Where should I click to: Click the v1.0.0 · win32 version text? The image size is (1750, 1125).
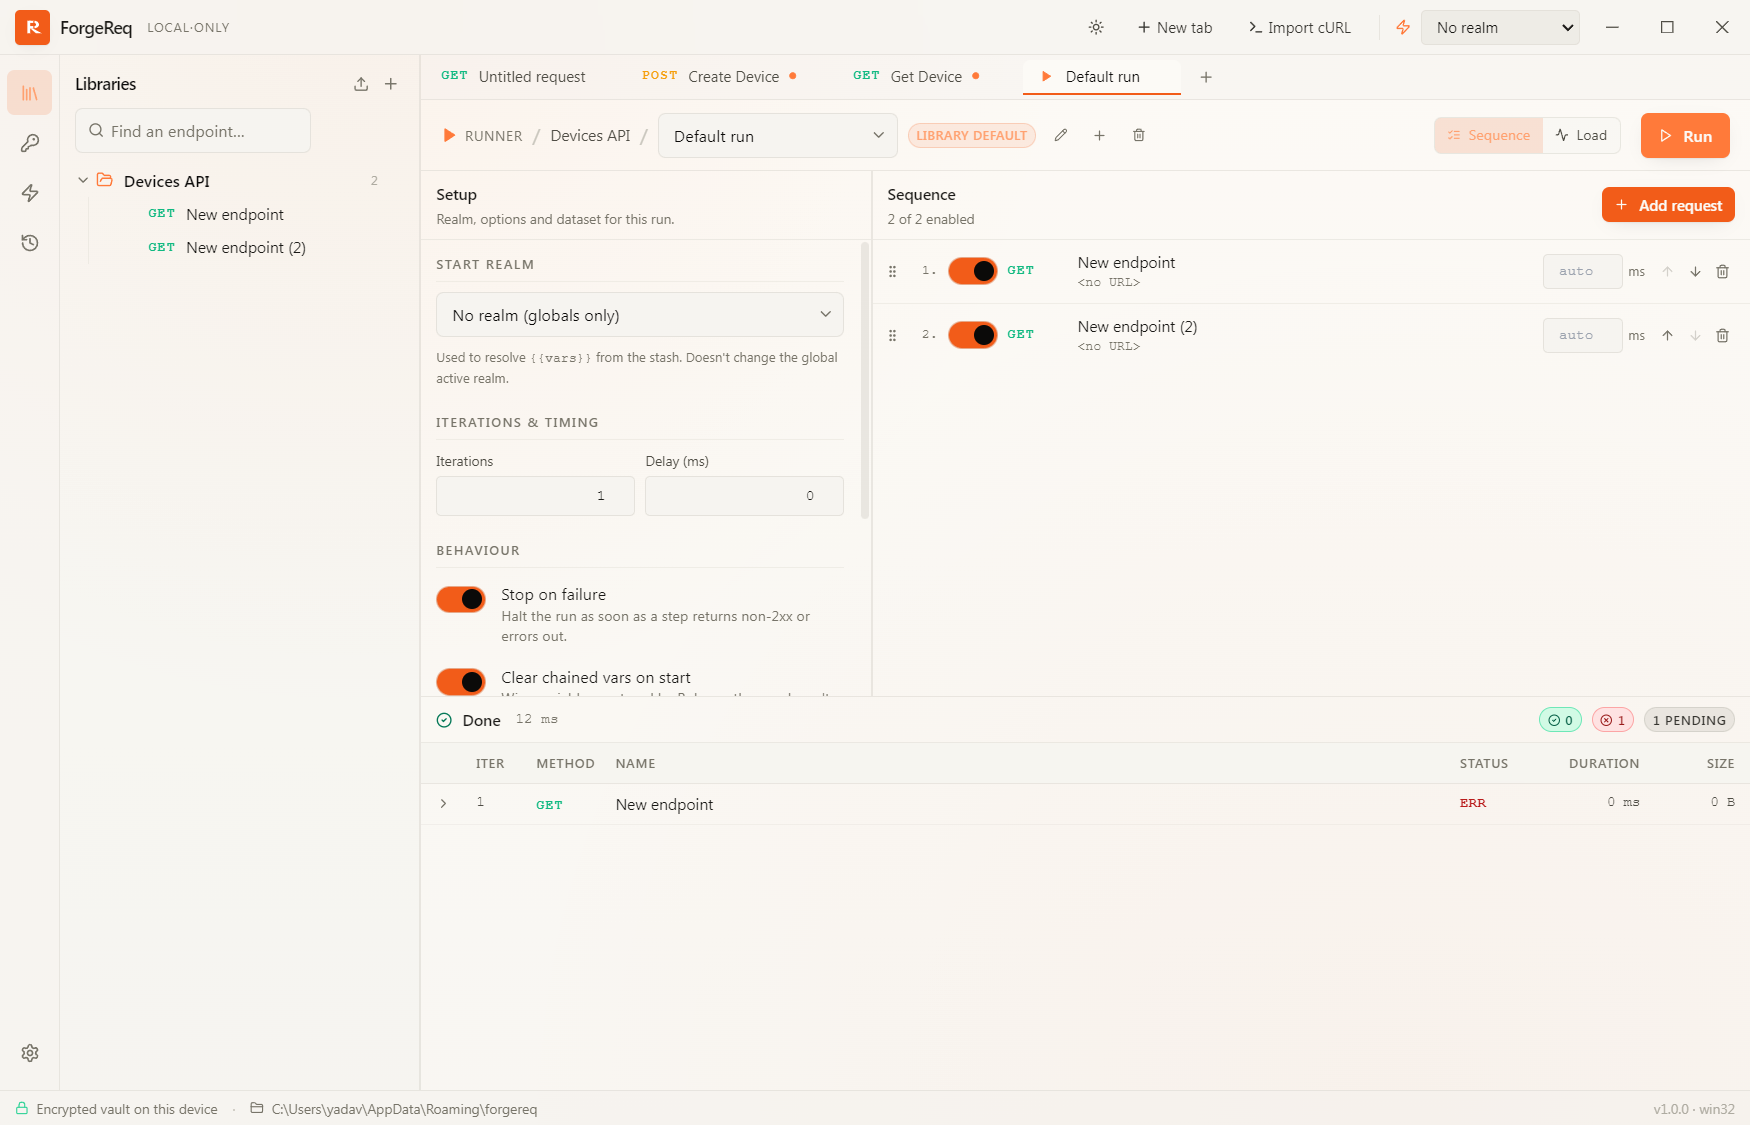[x=1694, y=1109]
